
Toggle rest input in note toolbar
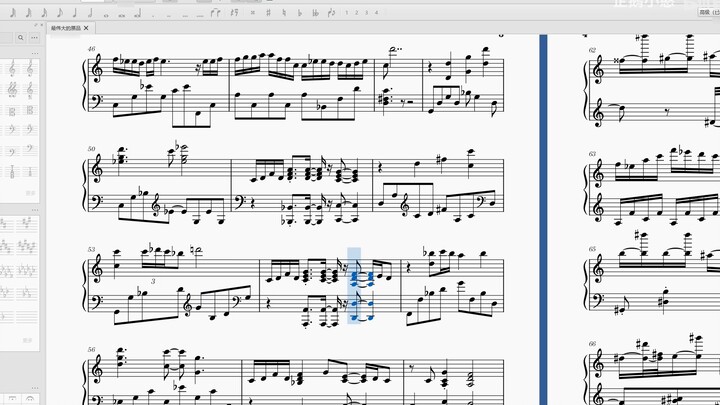coord(235,13)
